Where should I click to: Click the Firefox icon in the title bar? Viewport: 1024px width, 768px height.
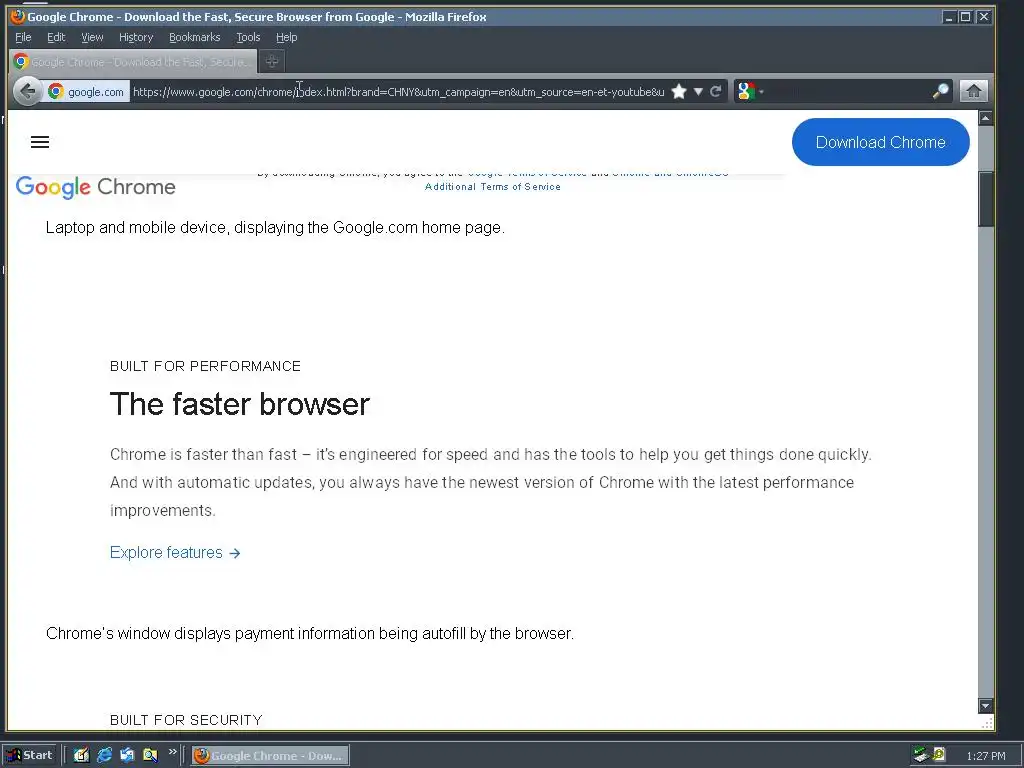point(18,16)
